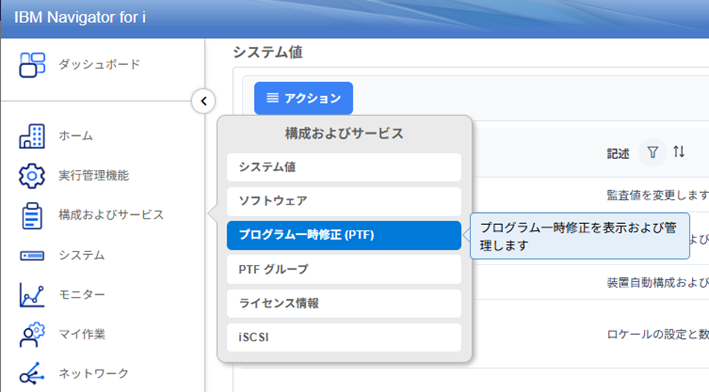Click the ロケールの設定と数 description cell
The image size is (709, 392).
[x=657, y=334]
